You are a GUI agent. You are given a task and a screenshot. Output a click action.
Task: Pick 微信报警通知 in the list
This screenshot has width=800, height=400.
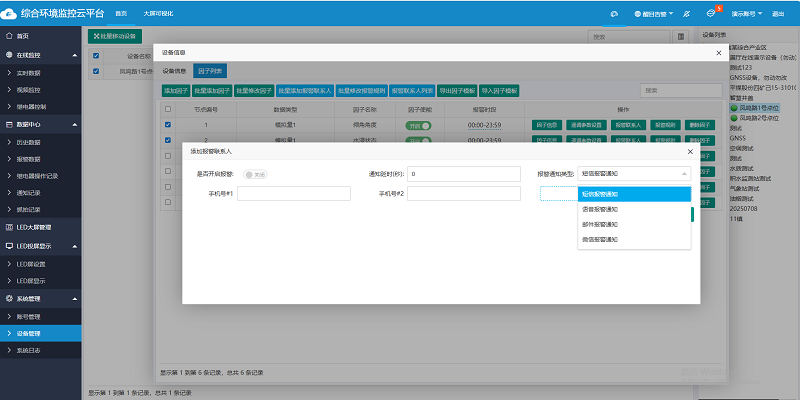point(600,240)
